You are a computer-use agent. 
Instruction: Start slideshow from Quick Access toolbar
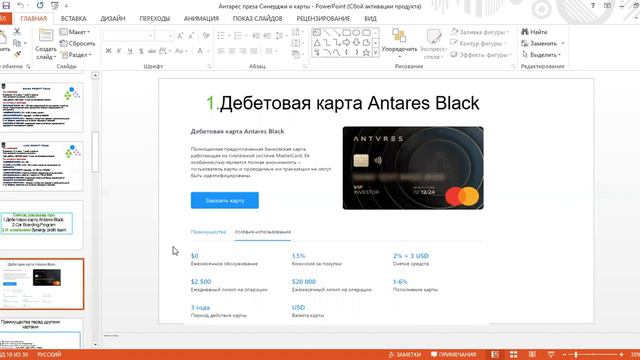[55, 5]
